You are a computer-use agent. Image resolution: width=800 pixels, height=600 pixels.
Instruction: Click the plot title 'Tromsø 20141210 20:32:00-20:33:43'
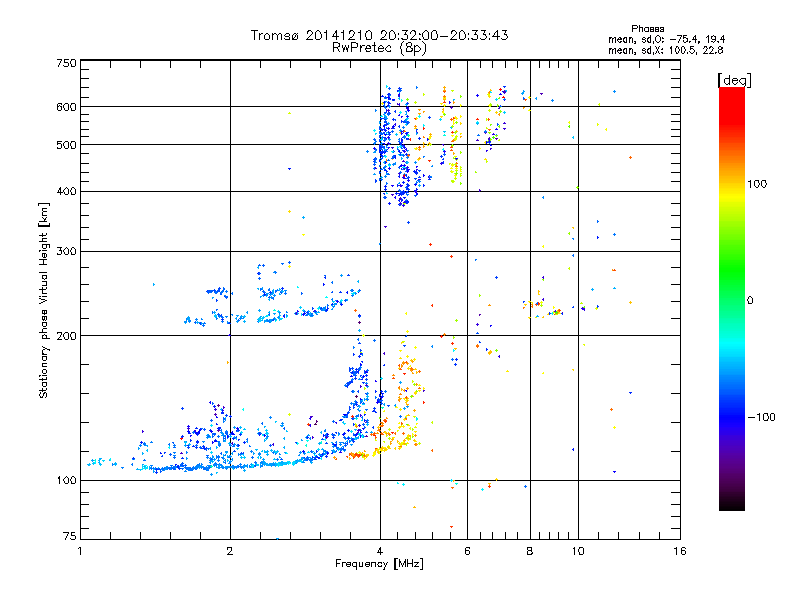tap(379, 35)
